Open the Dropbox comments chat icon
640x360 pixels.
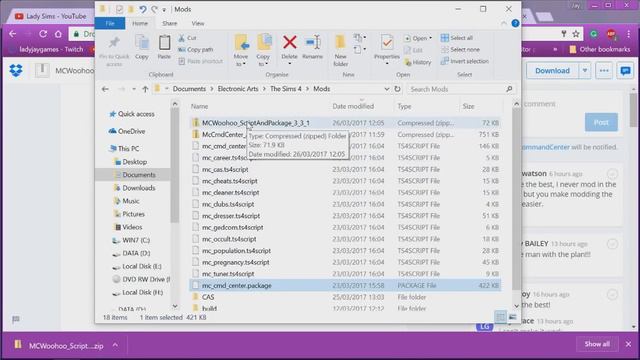(625, 71)
